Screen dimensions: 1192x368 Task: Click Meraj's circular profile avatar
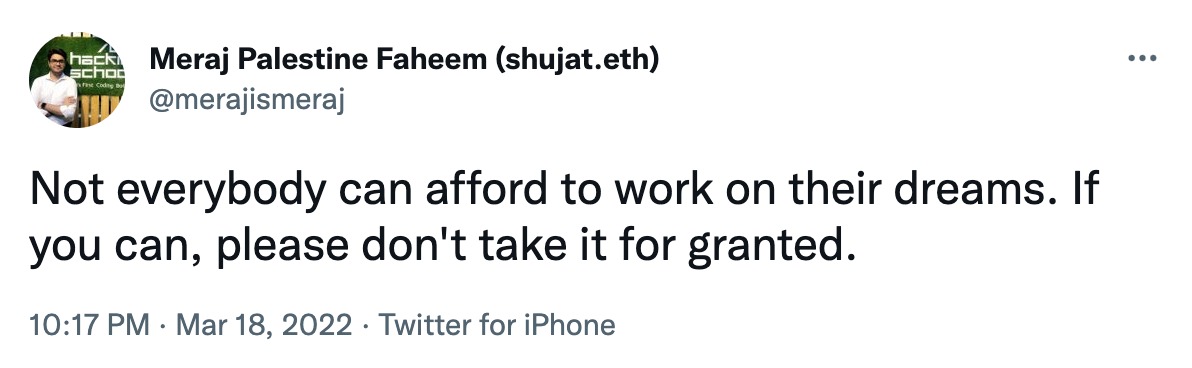pos(77,80)
